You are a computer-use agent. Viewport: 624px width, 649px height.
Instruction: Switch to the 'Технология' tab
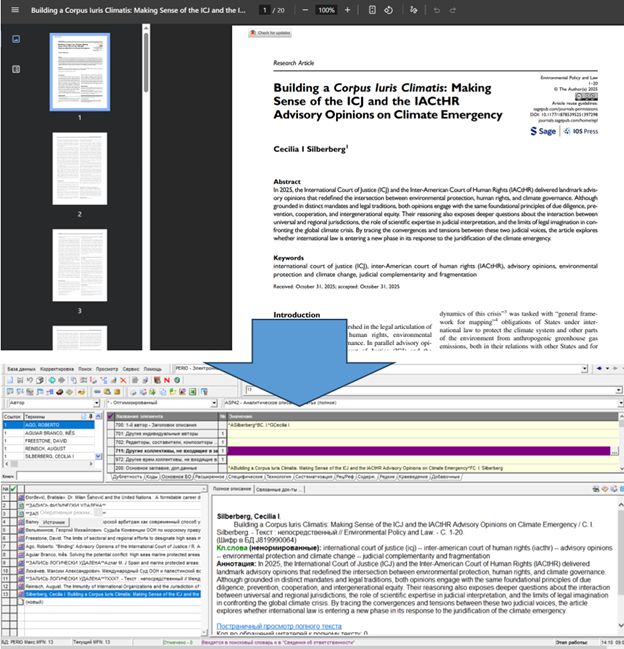[278, 477]
